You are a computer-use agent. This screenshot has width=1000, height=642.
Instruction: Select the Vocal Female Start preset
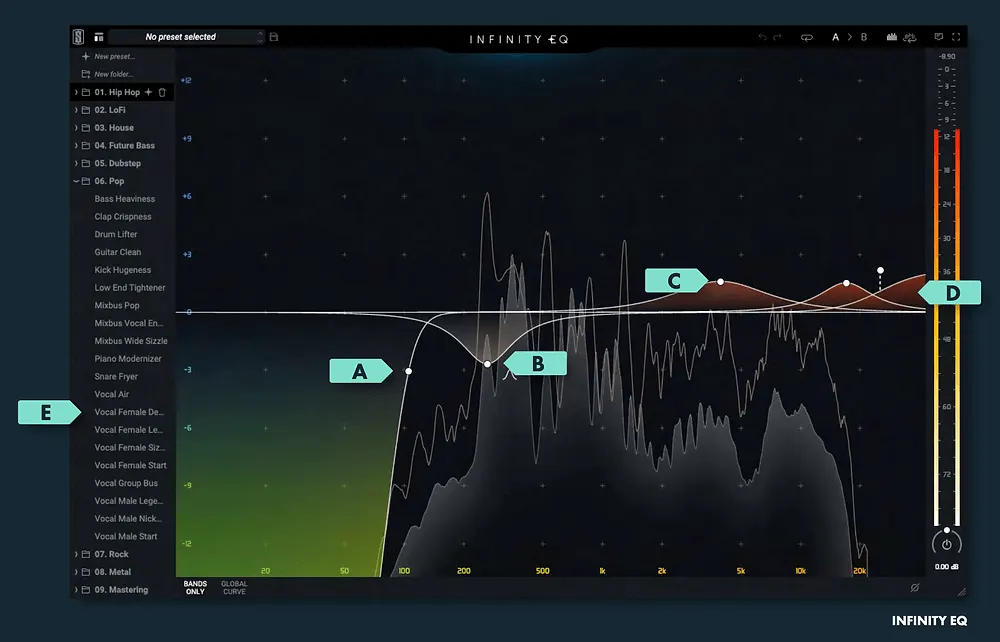(x=130, y=465)
